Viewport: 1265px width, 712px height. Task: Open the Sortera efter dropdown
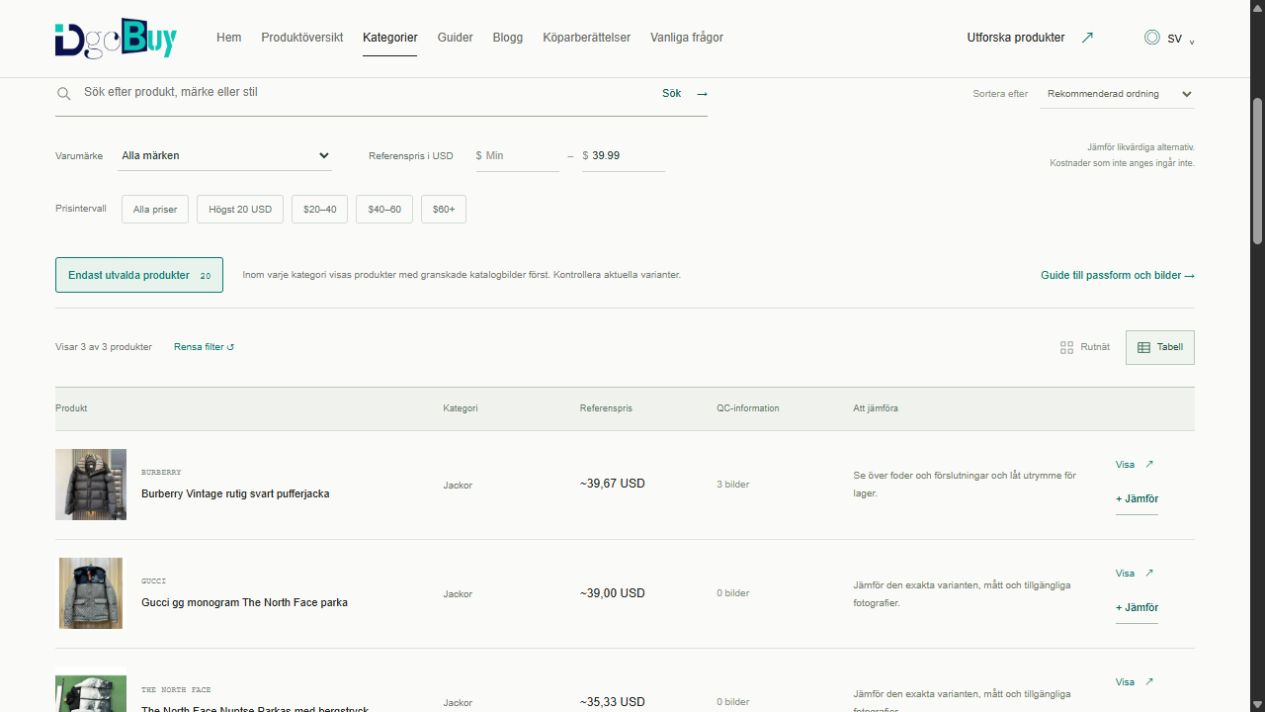[1117, 94]
